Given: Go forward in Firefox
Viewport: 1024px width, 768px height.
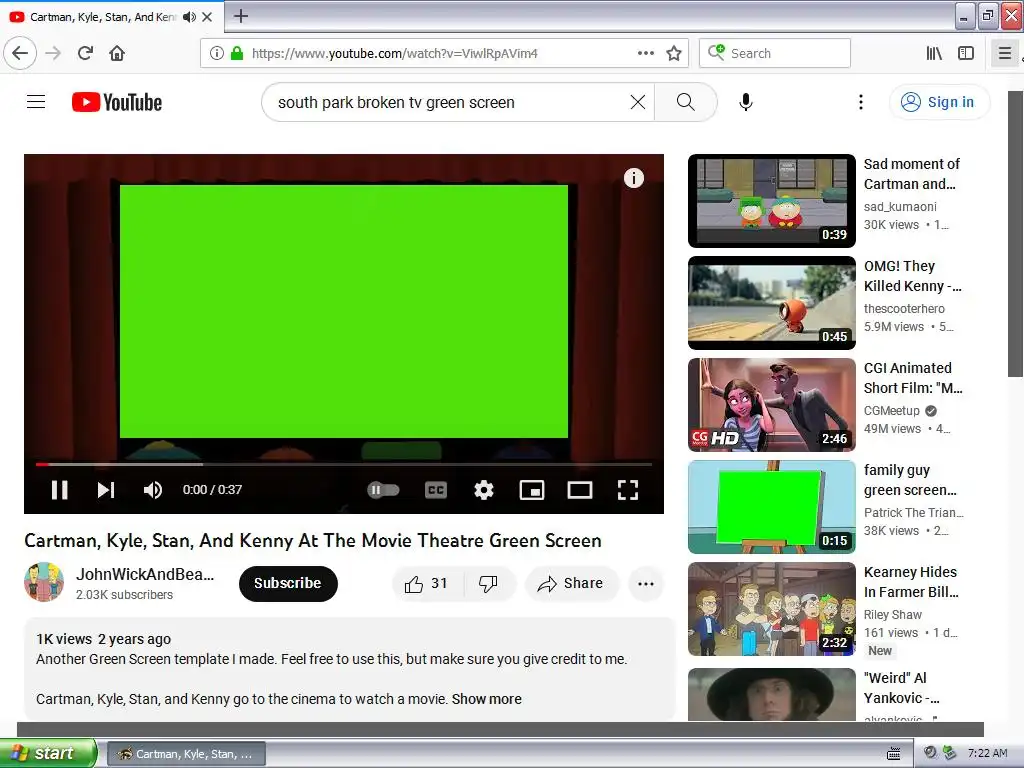Looking at the screenshot, I should (53, 53).
